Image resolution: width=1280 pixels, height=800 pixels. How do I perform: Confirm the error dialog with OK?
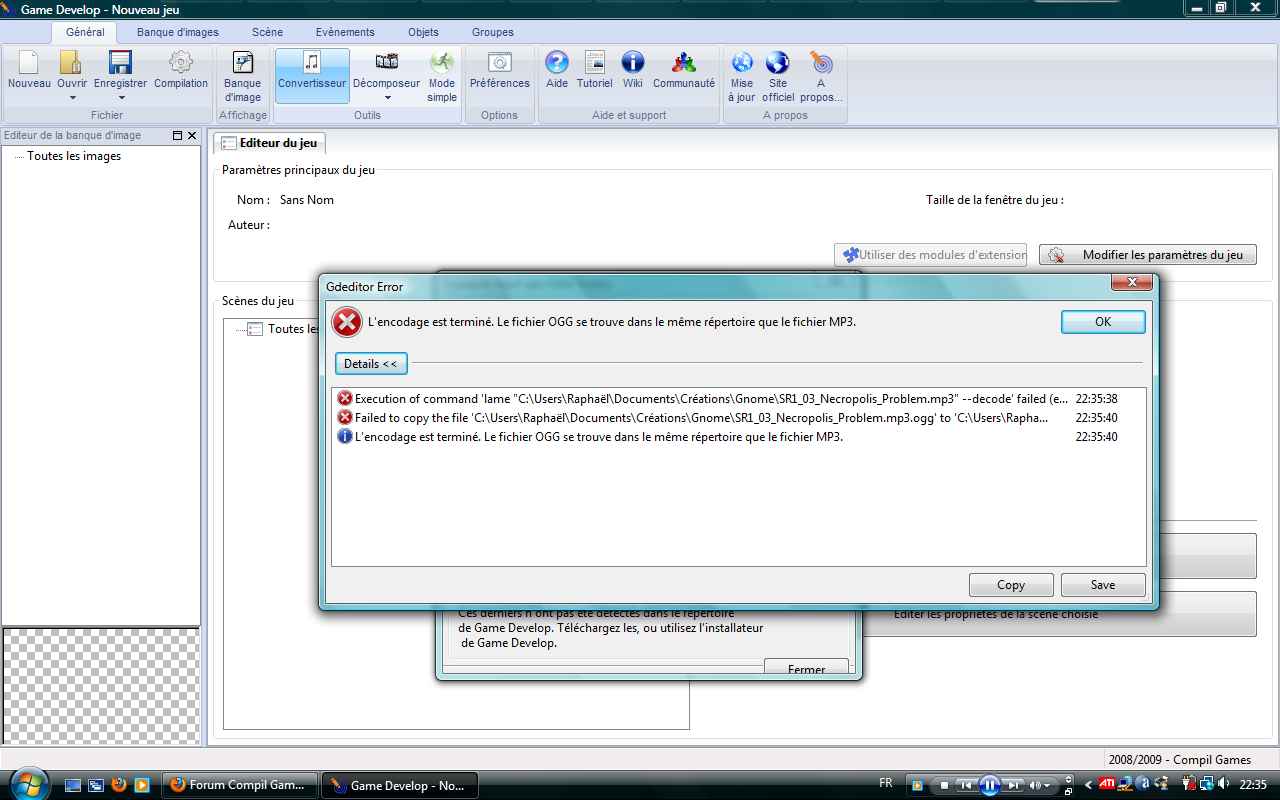(x=1103, y=322)
